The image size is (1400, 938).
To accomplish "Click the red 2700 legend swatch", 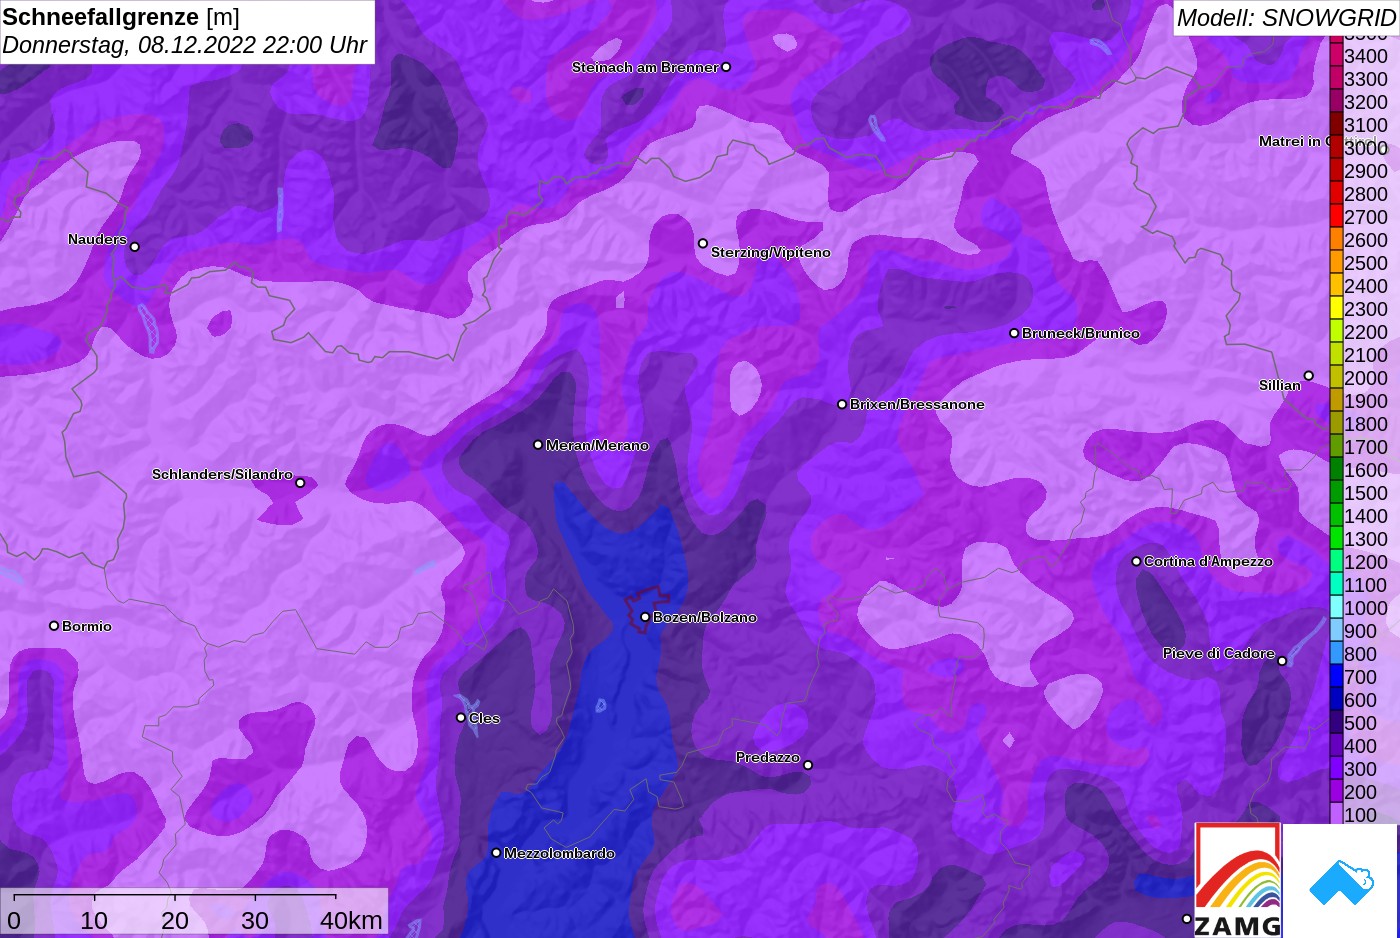I will tap(1336, 217).
